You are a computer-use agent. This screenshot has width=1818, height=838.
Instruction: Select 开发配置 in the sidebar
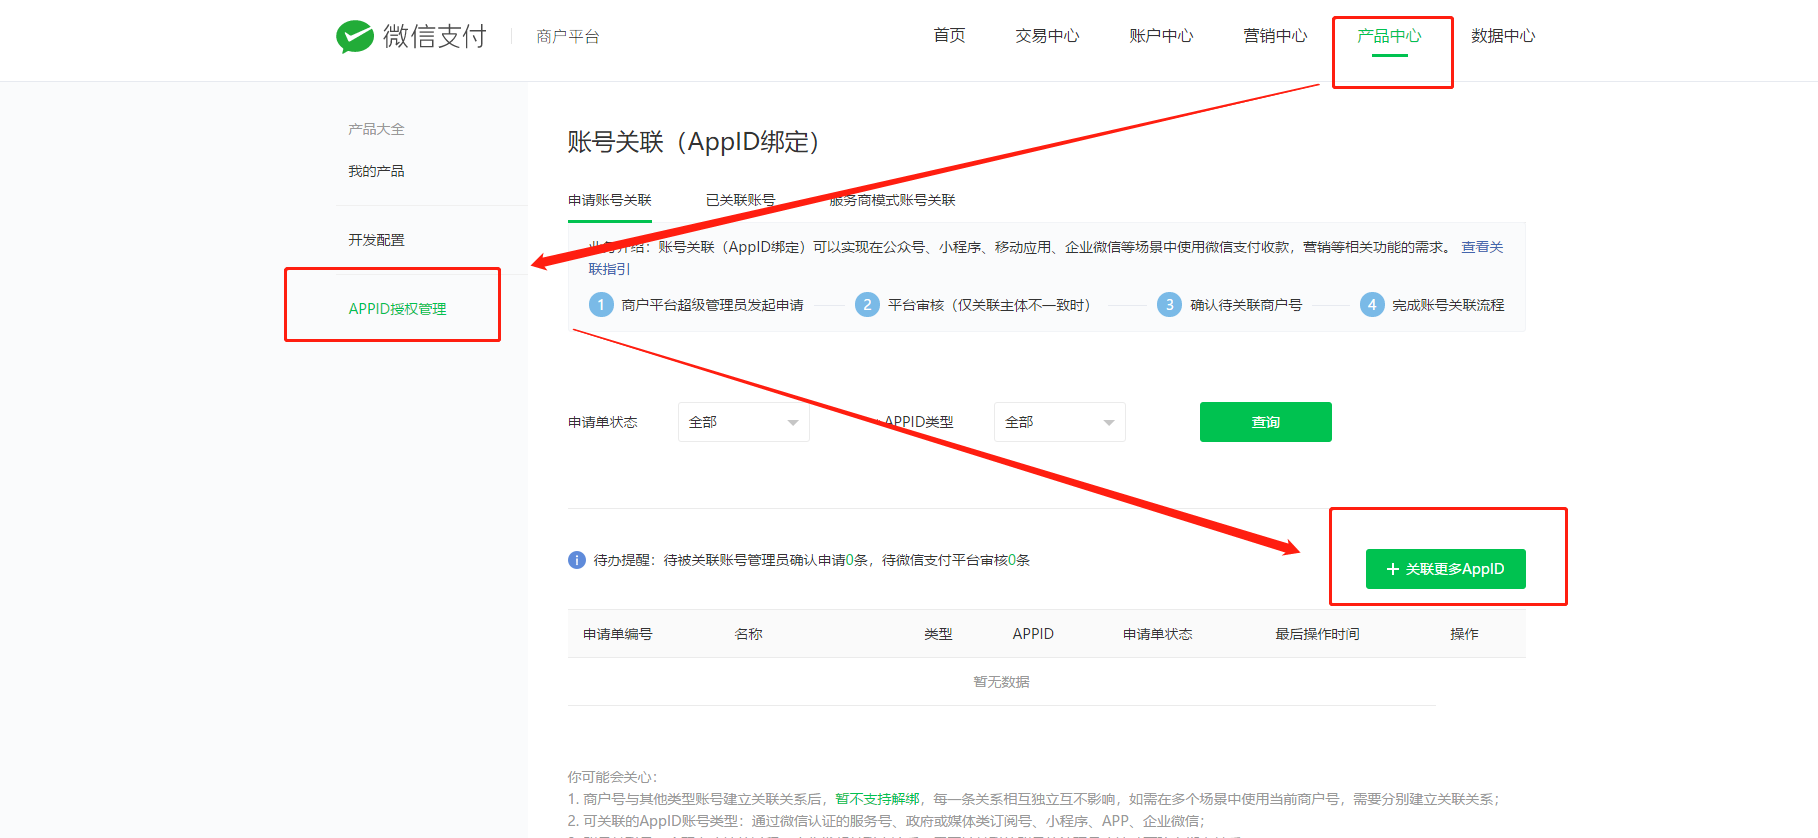tap(376, 240)
